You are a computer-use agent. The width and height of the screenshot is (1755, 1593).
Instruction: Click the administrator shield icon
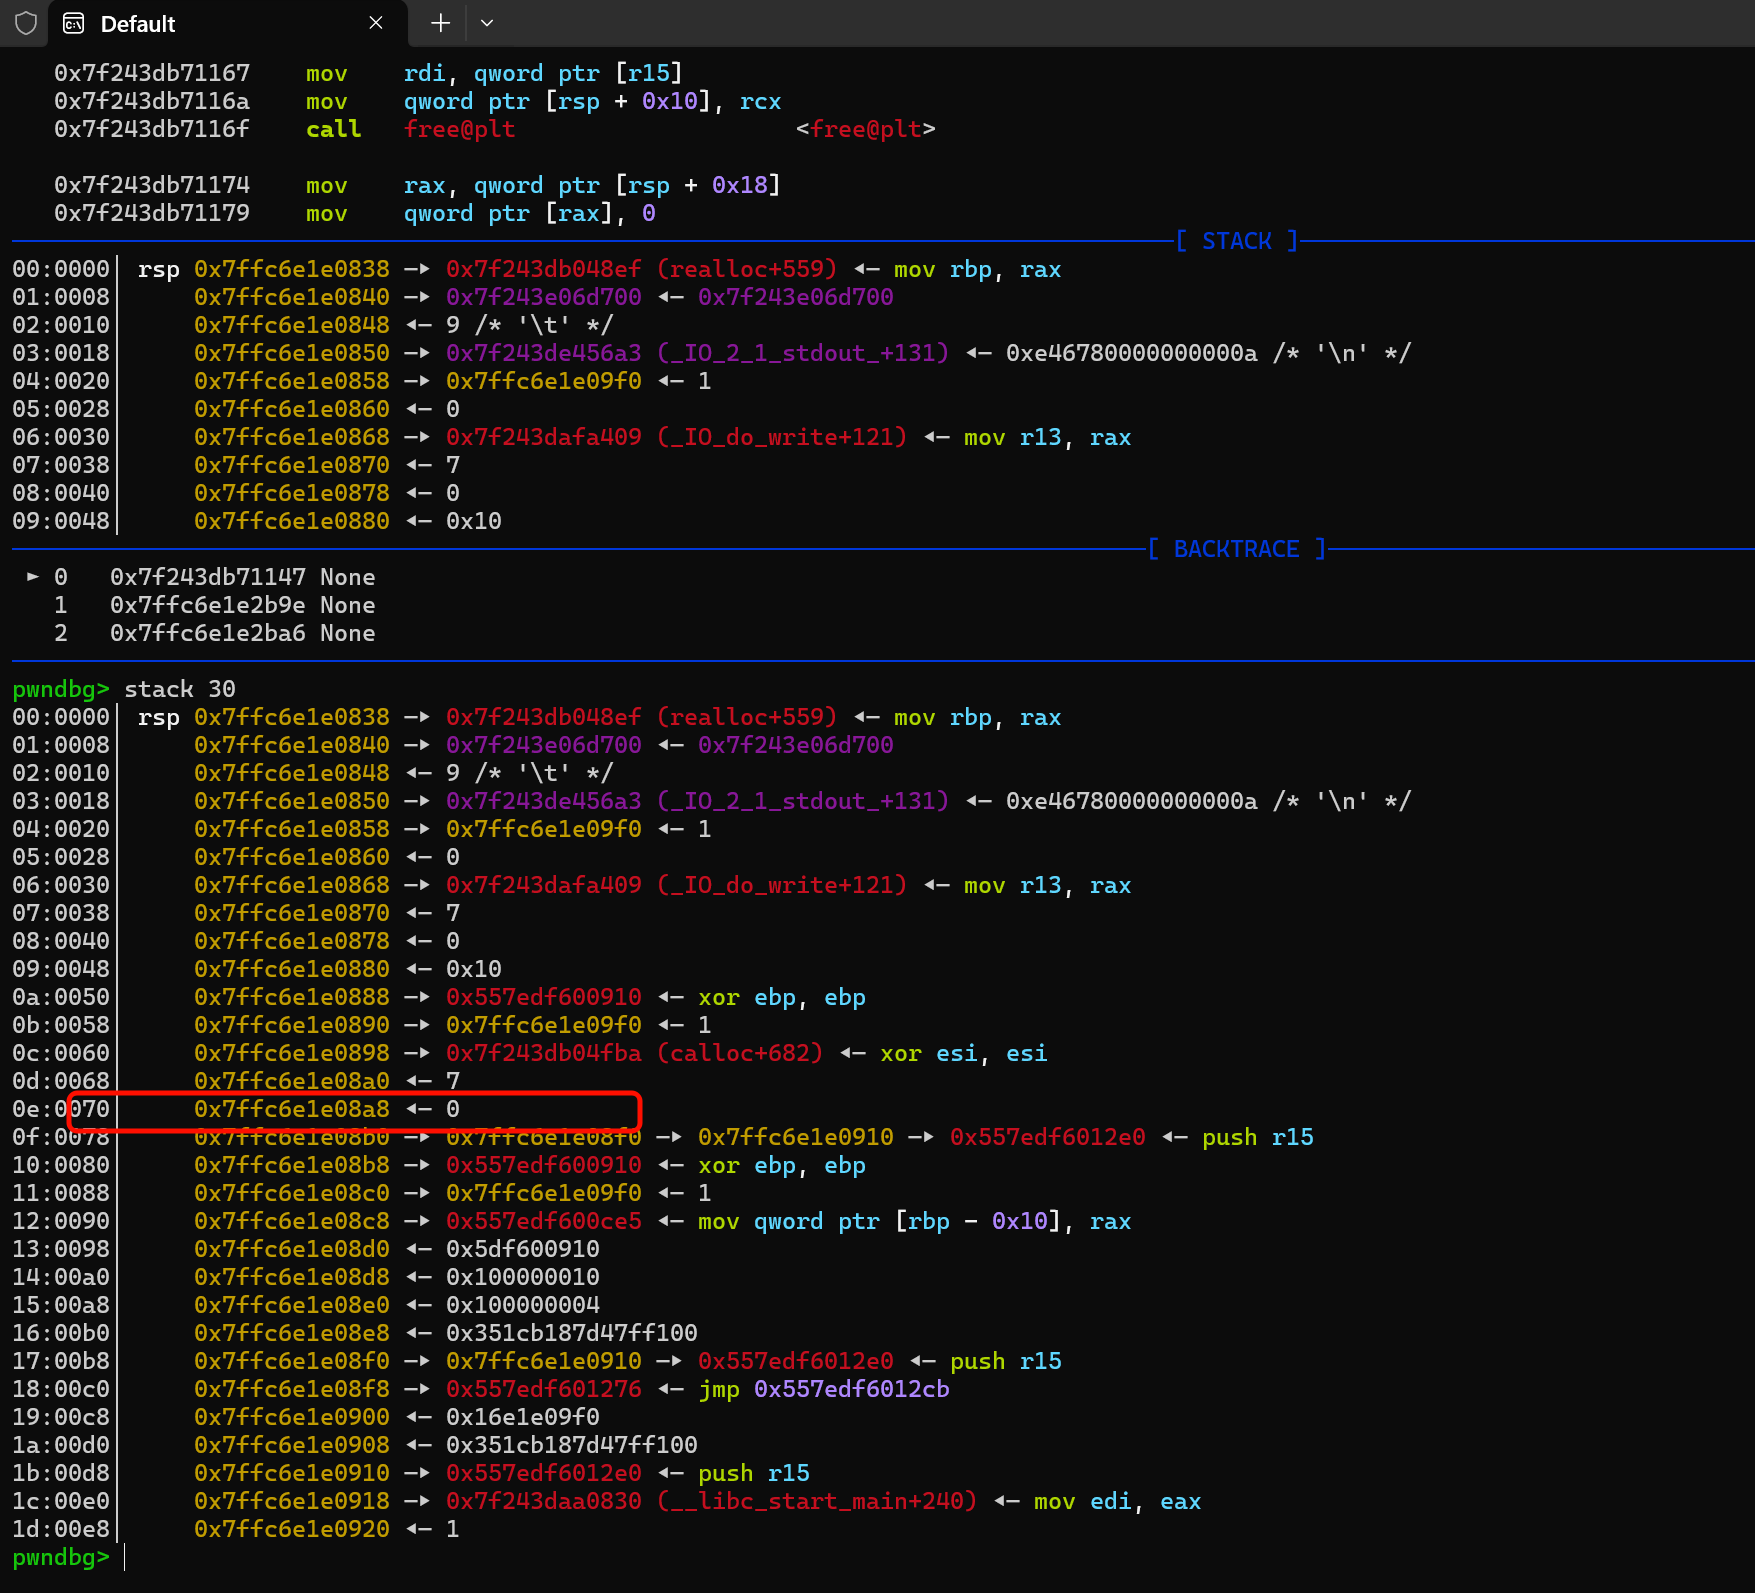tap(26, 23)
